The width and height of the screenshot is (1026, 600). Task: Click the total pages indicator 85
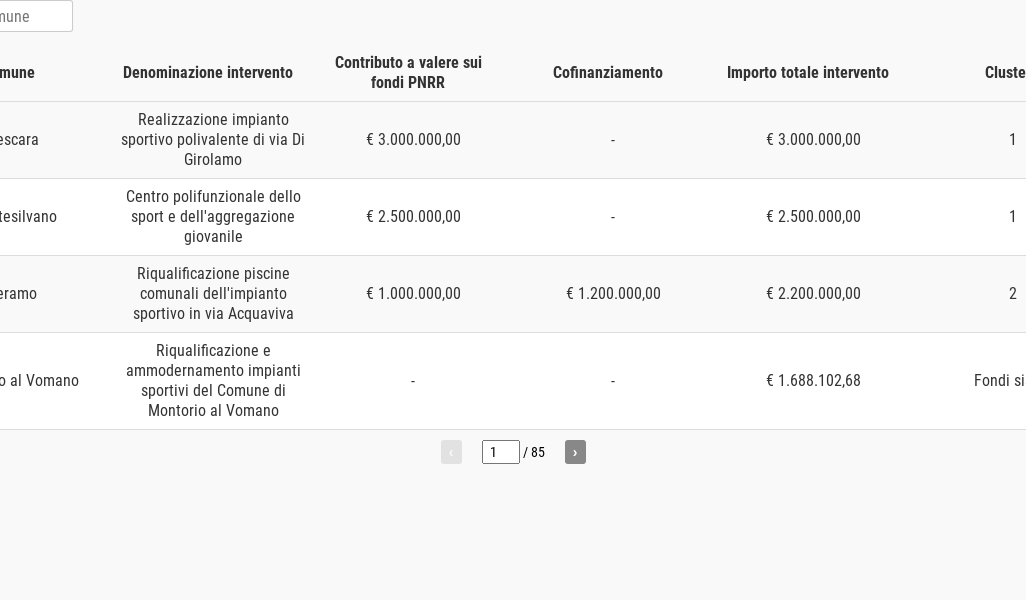pos(538,453)
